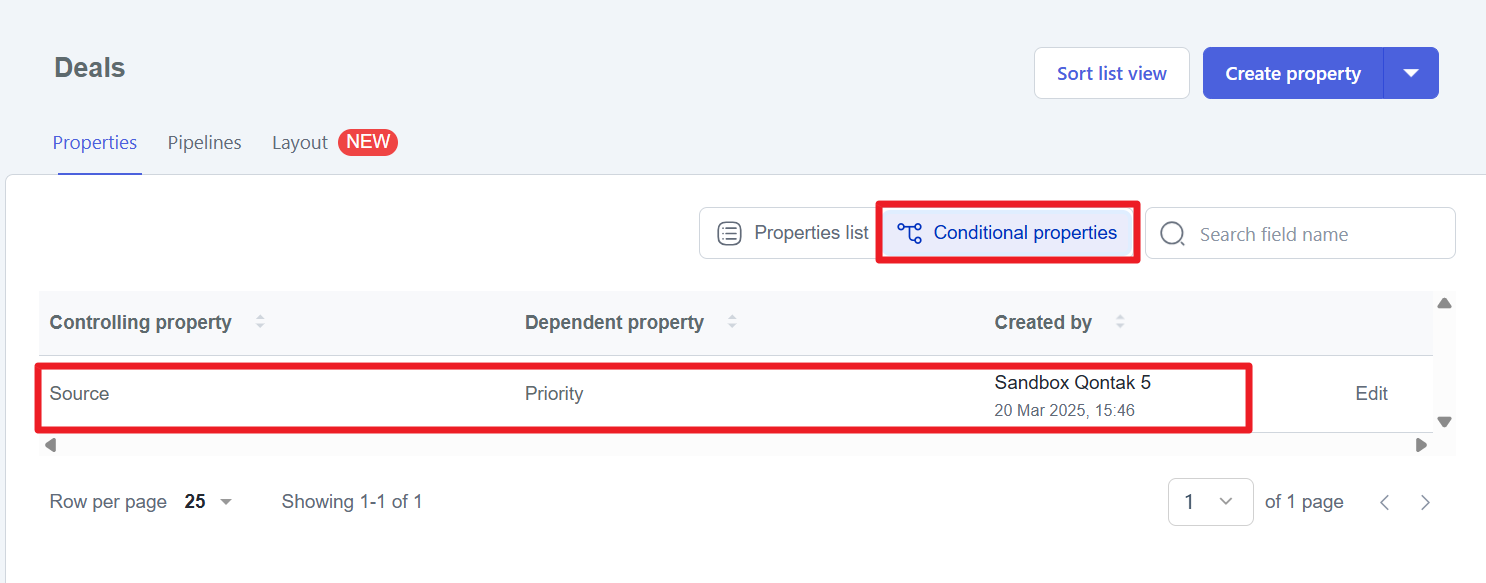Switch to the Layout tab

(x=299, y=142)
